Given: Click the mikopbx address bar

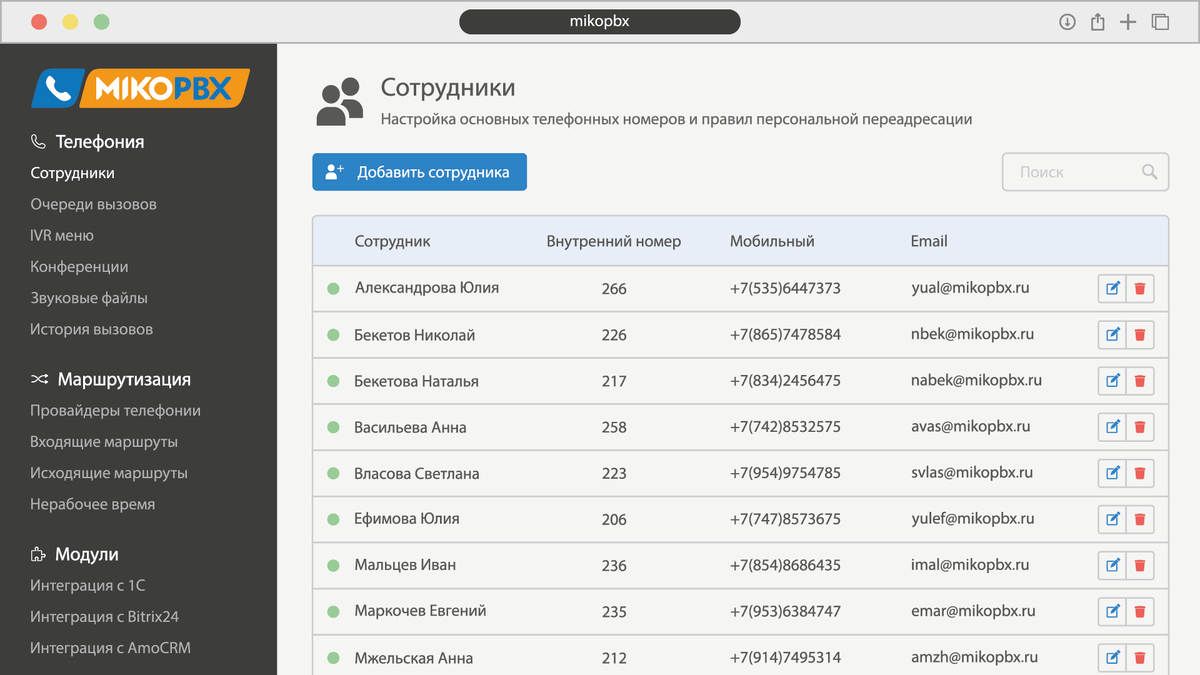Looking at the screenshot, I should (600, 22).
